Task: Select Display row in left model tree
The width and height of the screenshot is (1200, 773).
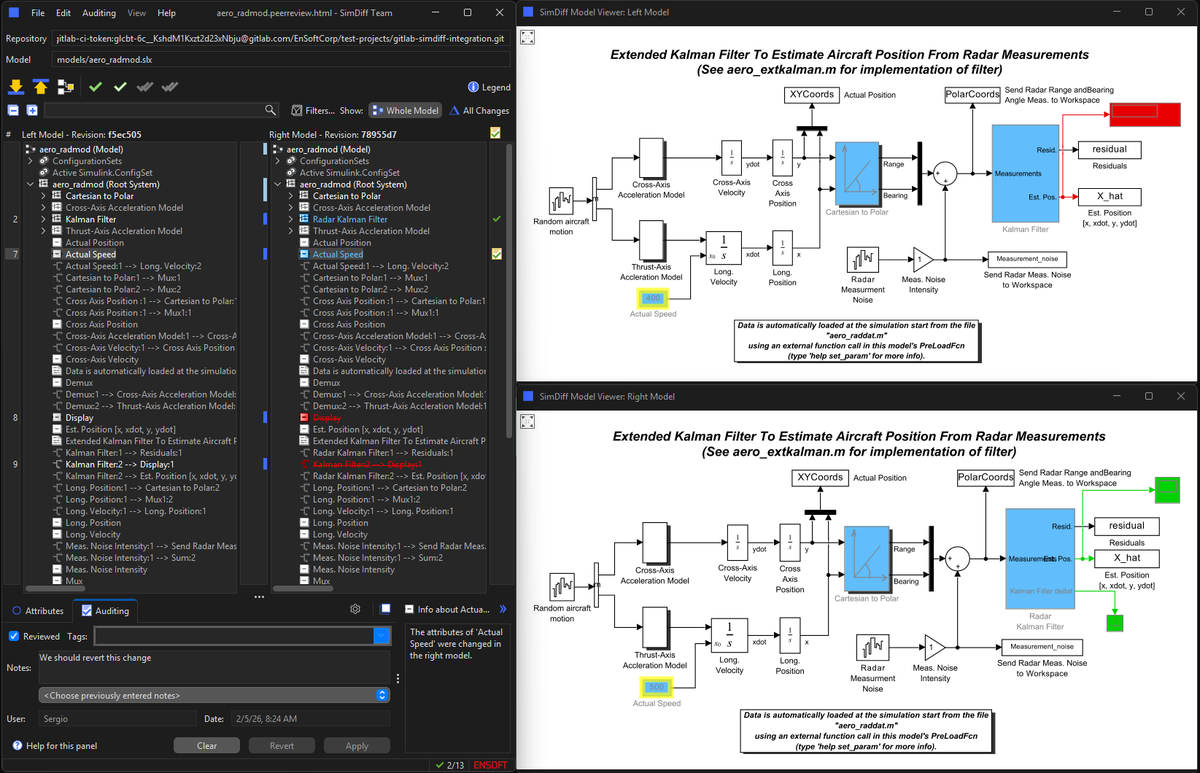Action: [78, 417]
